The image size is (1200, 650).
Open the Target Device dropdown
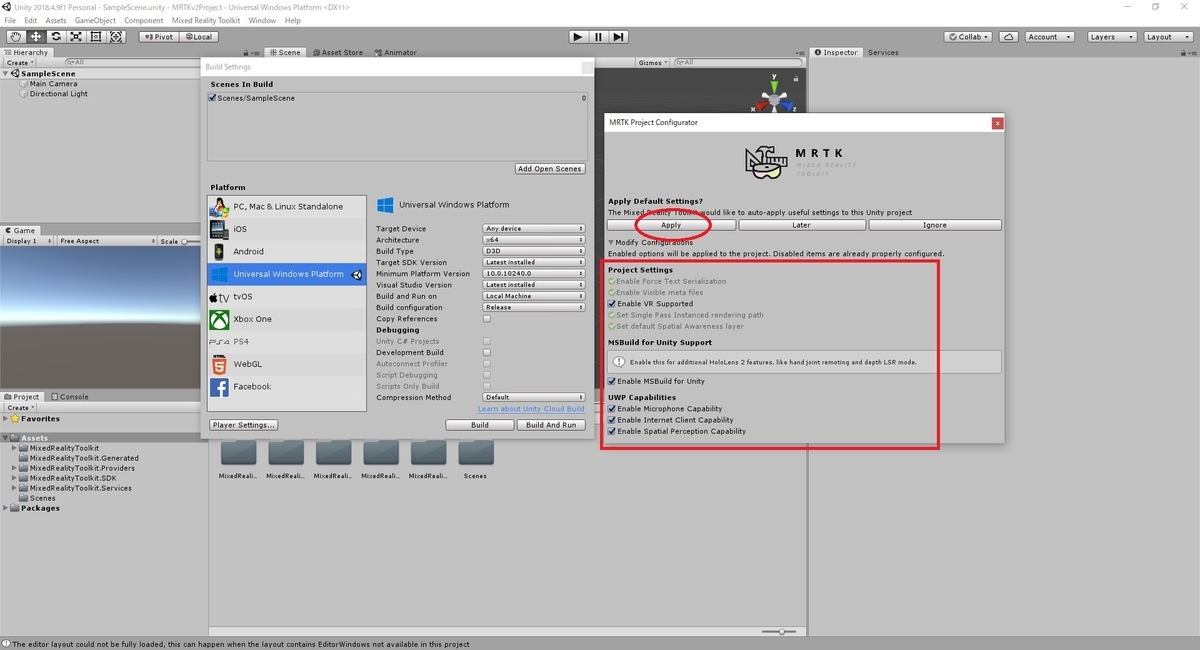point(534,229)
